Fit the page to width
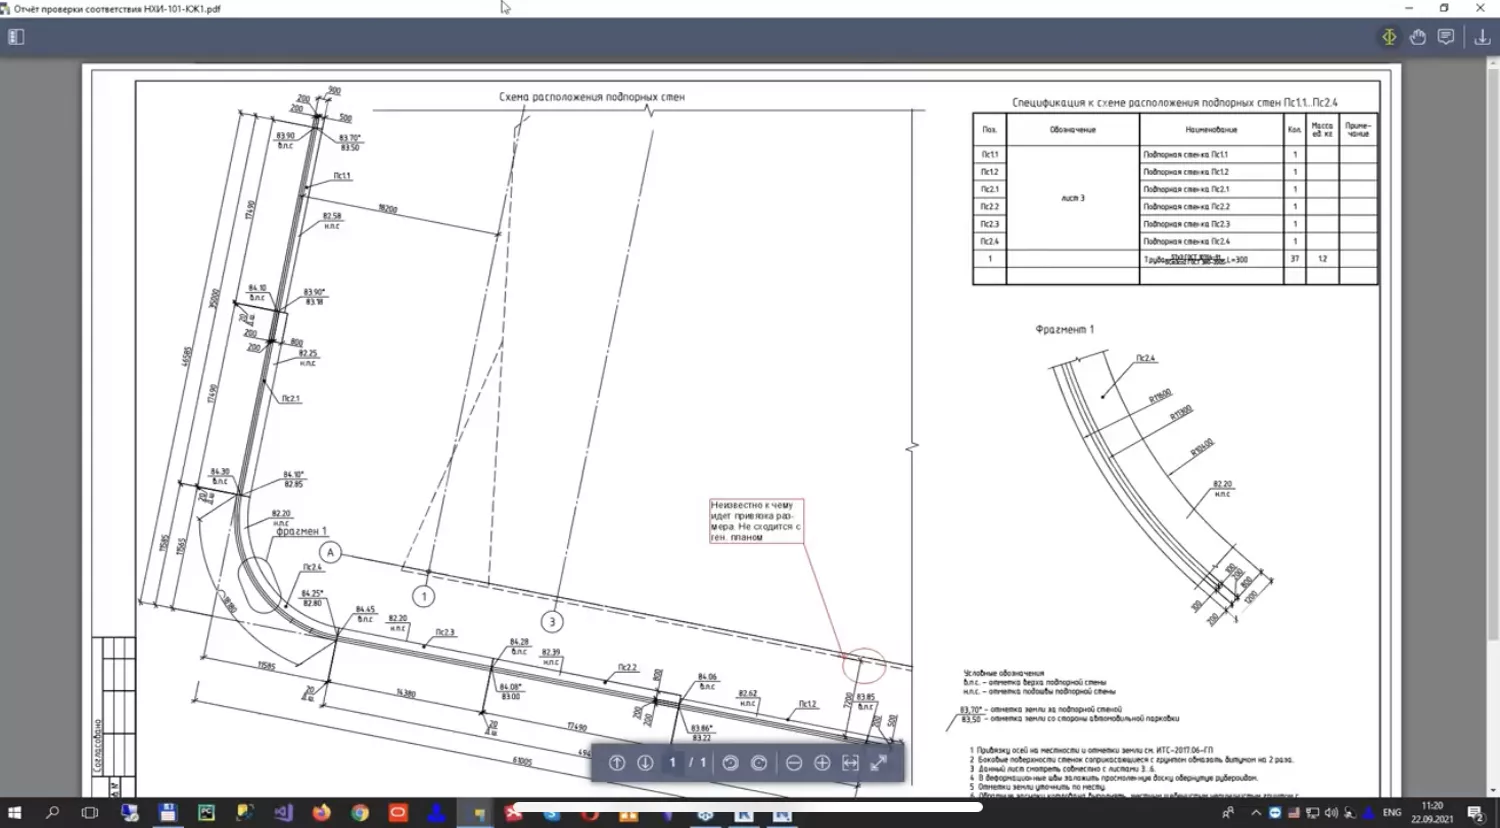Image resolution: width=1500 pixels, height=828 pixels. [850, 763]
